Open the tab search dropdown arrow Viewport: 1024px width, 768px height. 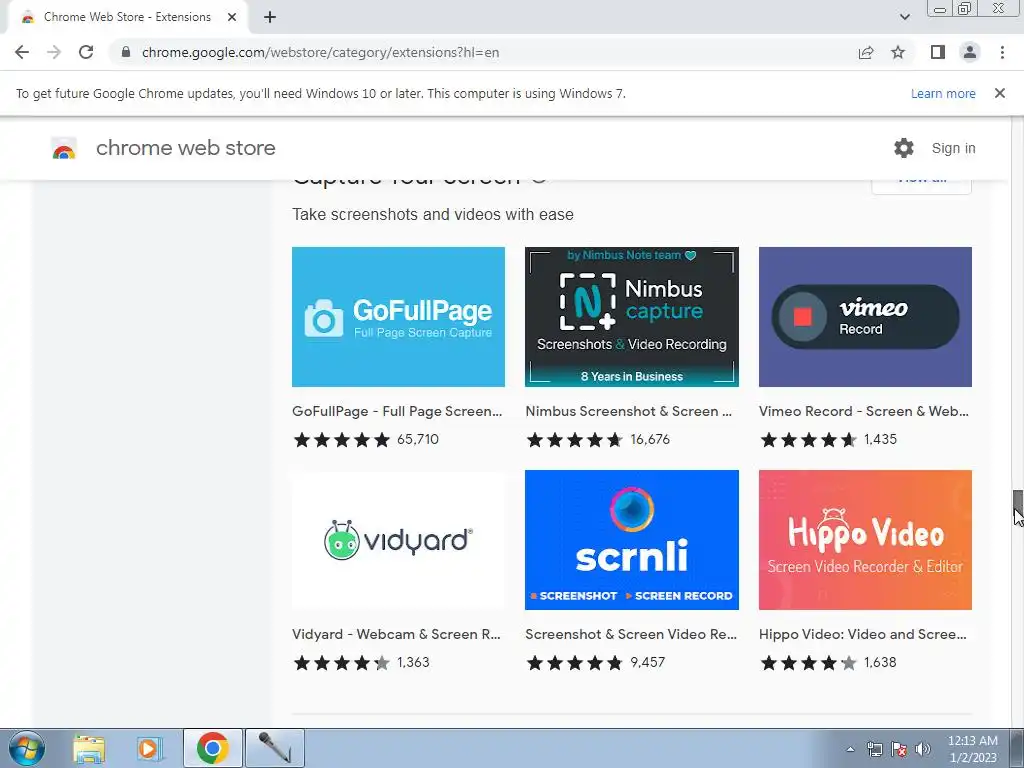(x=904, y=17)
